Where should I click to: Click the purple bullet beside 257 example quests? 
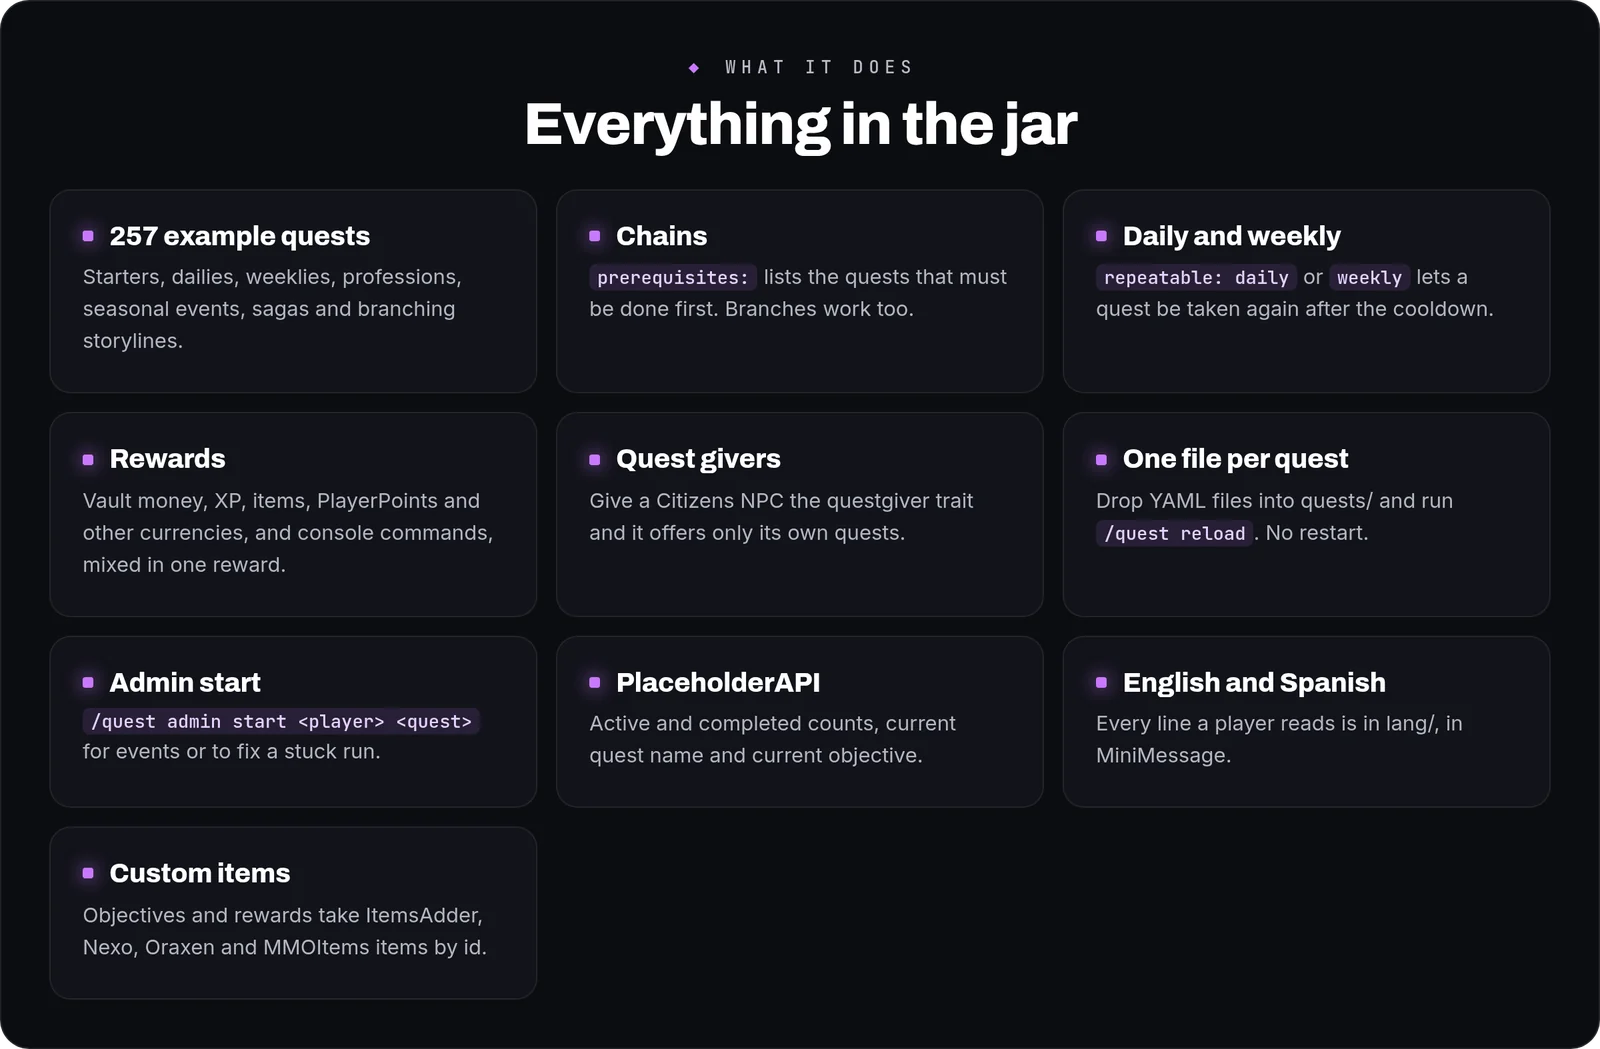(88, 236)
